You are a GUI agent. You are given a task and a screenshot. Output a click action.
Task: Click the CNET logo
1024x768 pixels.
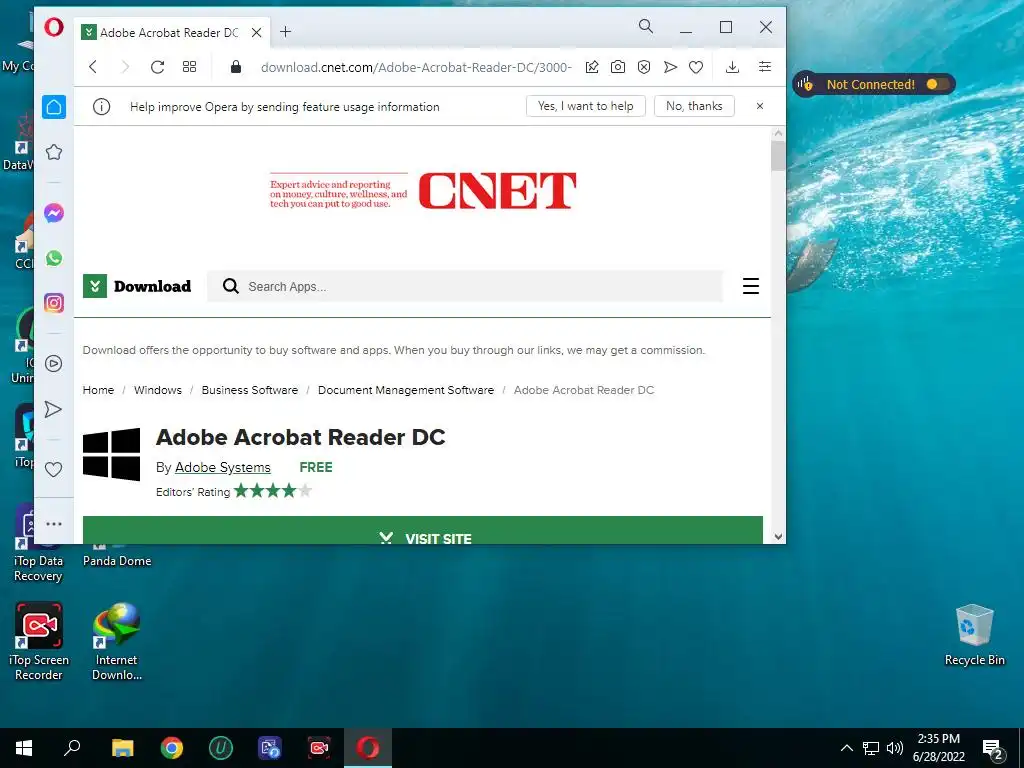point(497,191)
